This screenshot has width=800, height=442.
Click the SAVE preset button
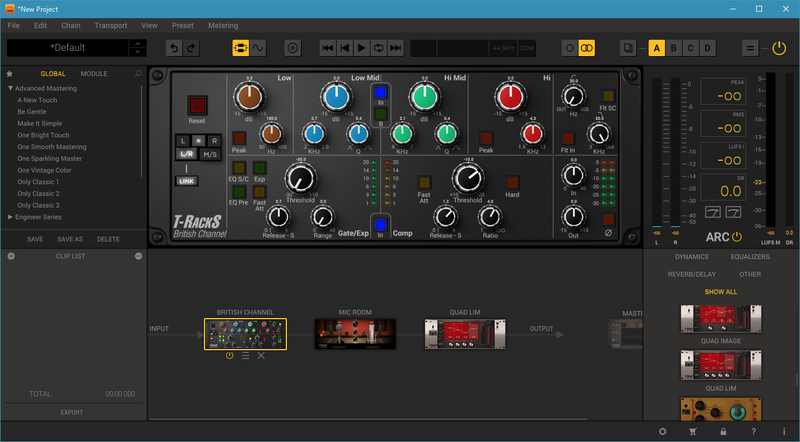tap(35, 239)
